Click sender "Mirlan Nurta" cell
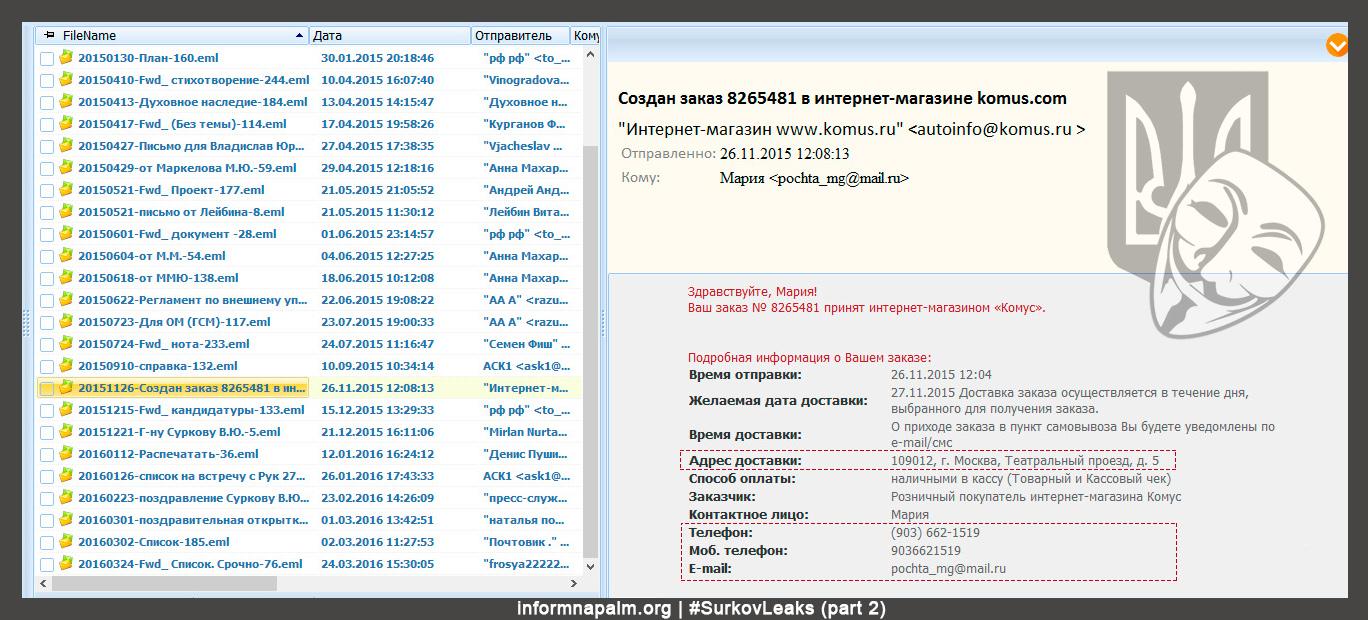1368x620 pixels. [524, 432]
